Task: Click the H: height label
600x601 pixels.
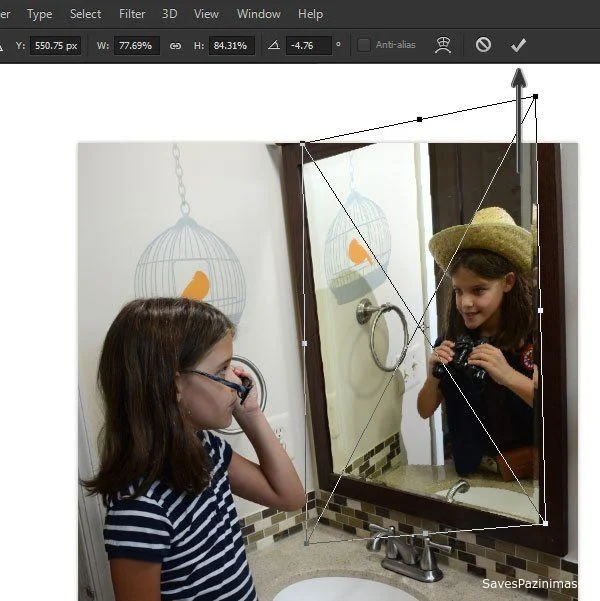Action: coord(199,46)
